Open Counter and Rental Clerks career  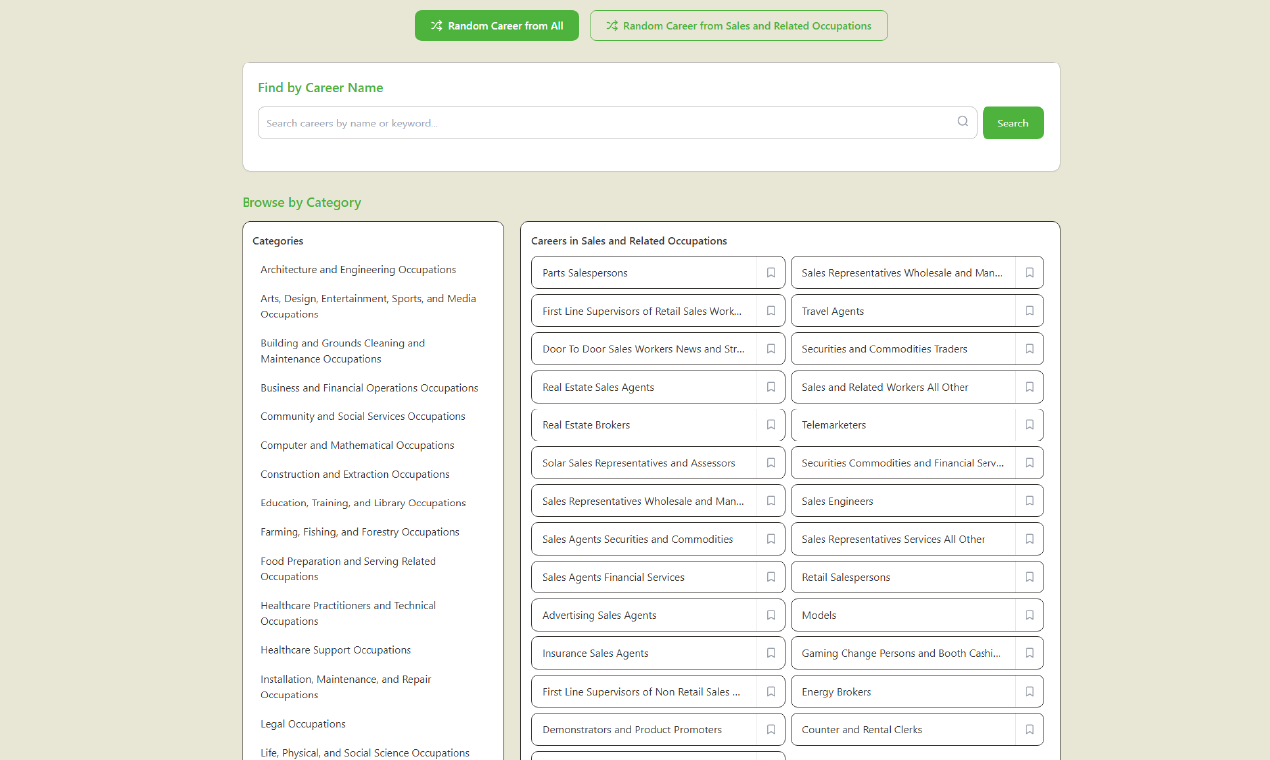[903, 729]
